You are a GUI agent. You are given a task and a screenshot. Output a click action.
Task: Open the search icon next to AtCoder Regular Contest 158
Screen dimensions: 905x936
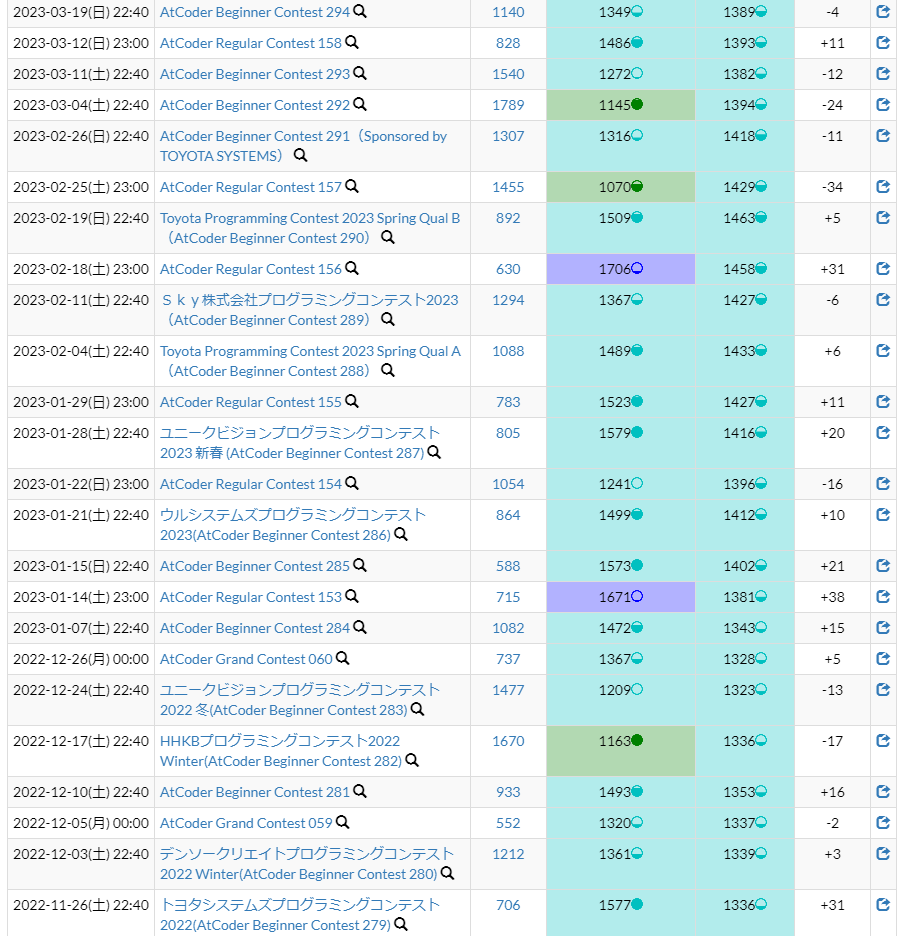[x=350, y=42]
